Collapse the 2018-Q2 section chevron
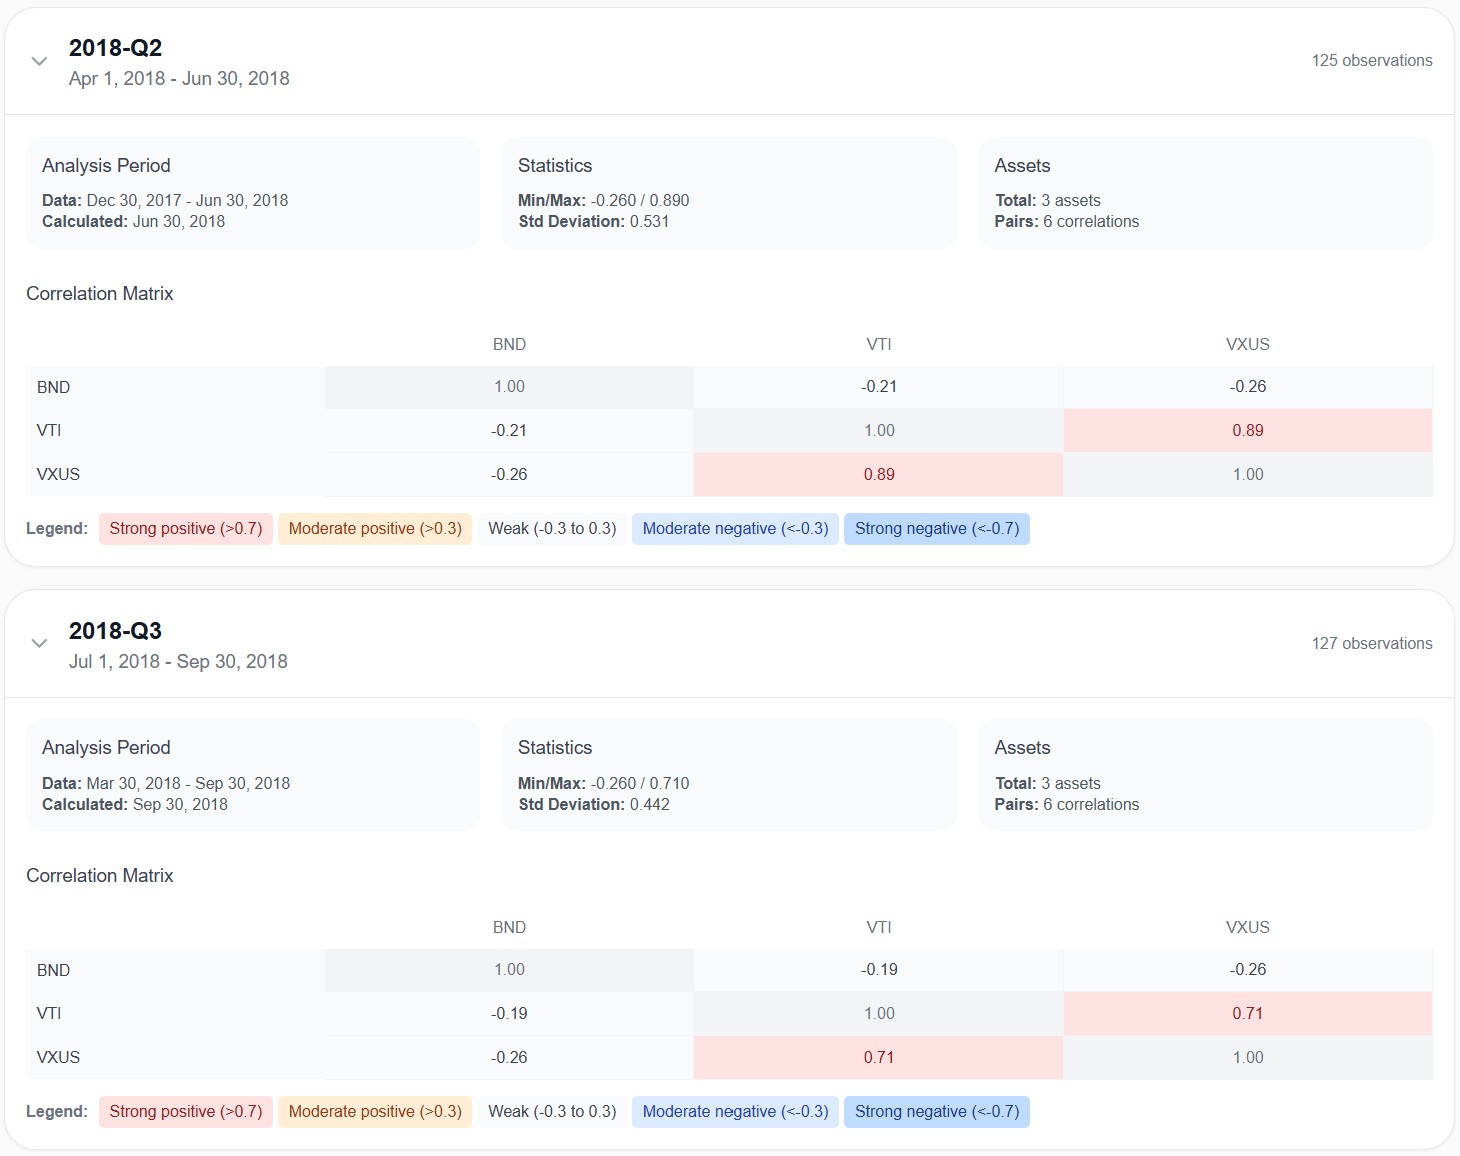The image size is (1460, 1156). point(39,61)
